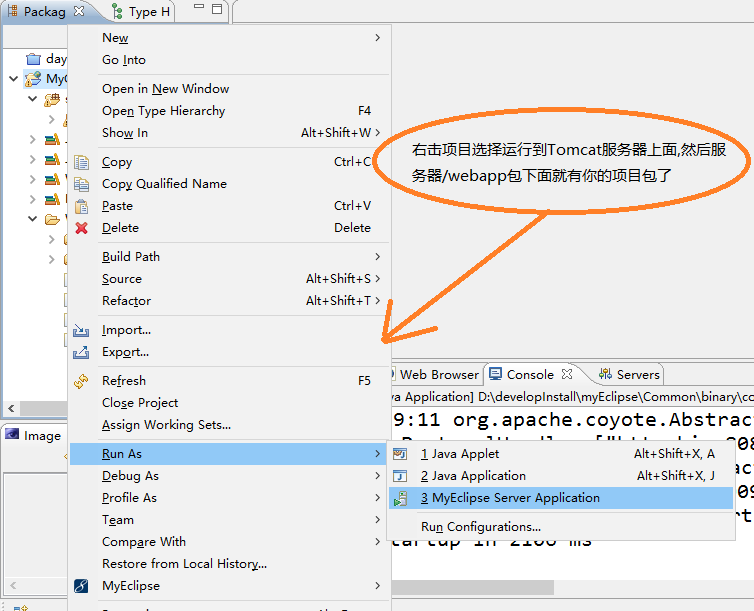The image size is (754, 611).
Task: Collapse the open folder node in the tree
Action: coord(33,219)
